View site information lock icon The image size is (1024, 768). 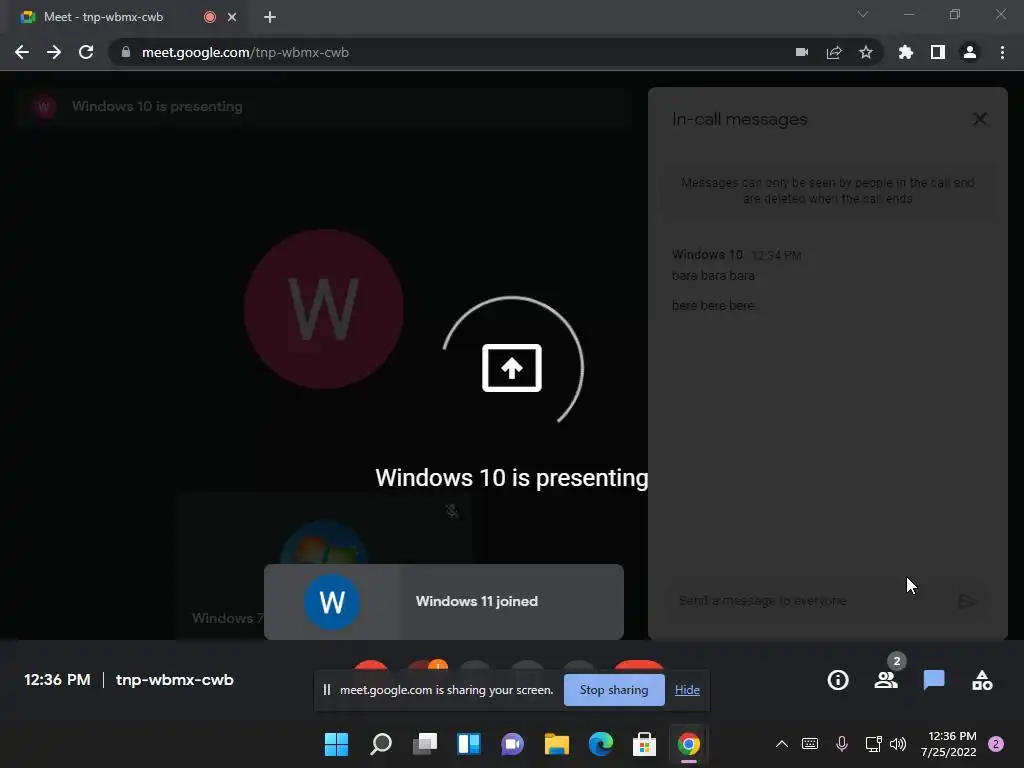pos(126,52)
